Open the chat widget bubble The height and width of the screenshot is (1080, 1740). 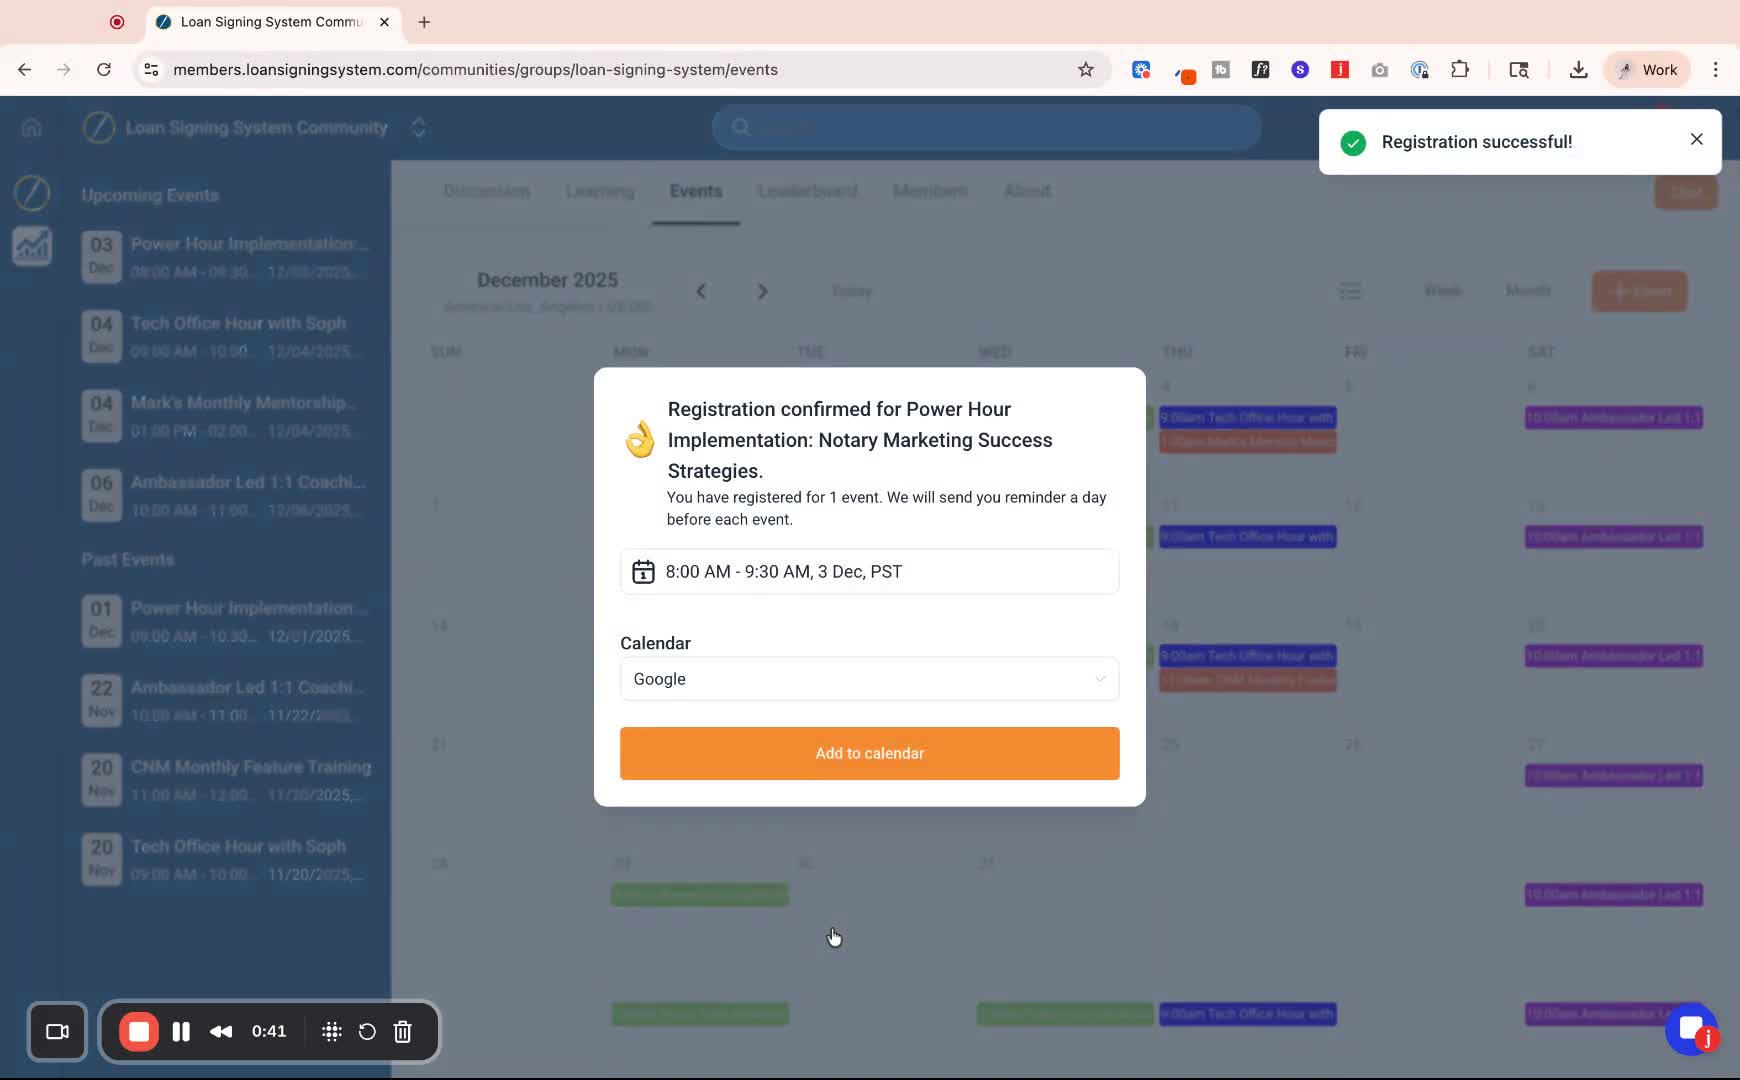(x=1691, y=1028)
